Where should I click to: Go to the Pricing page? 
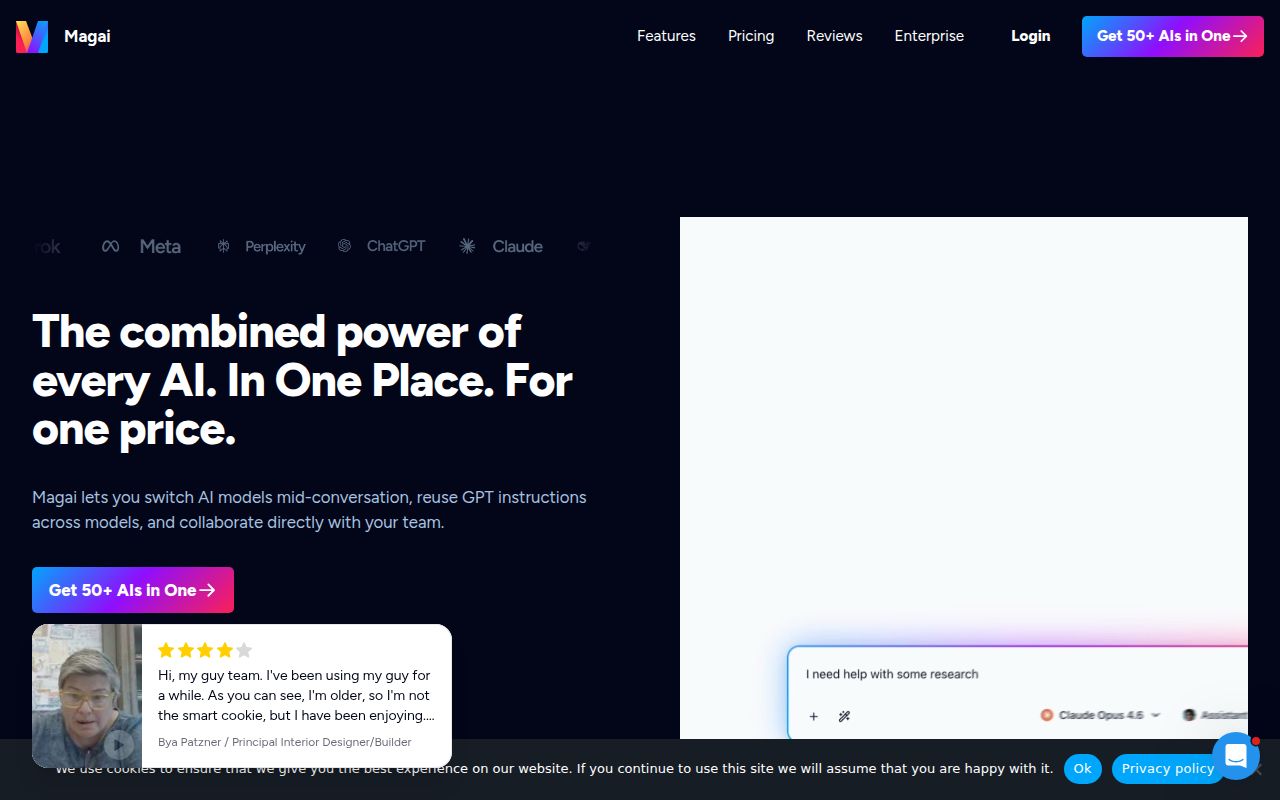coord(751,36)
